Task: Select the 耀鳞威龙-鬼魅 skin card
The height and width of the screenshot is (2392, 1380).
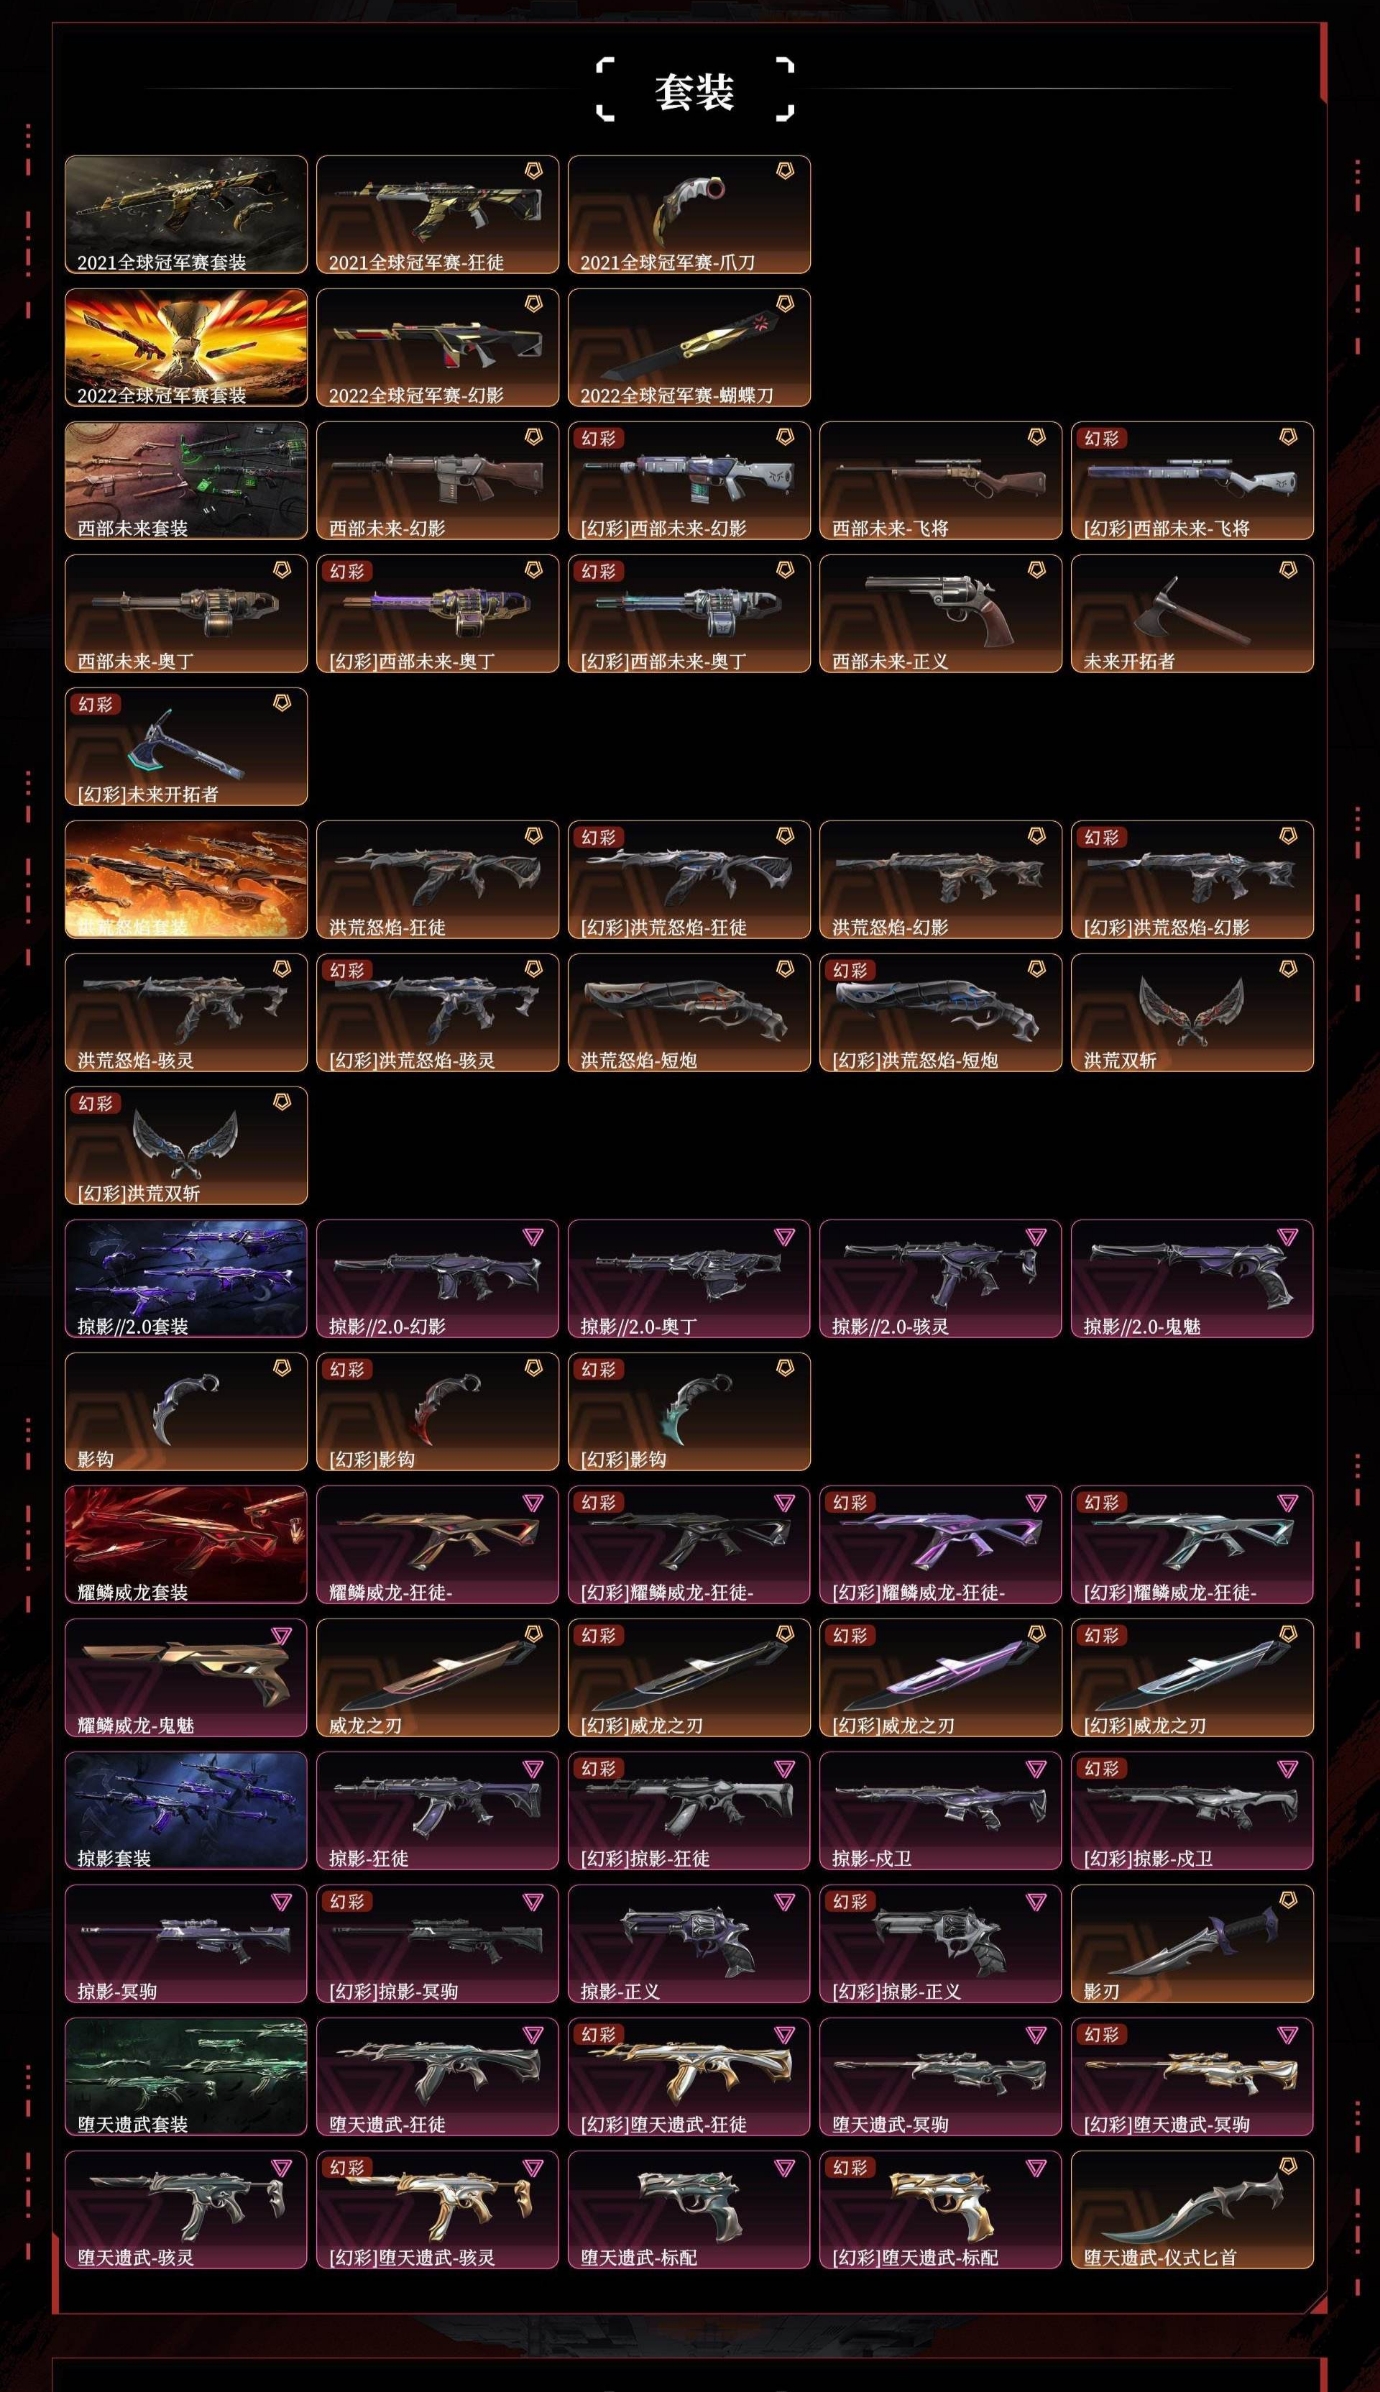Action: [x=186, y=1677]
